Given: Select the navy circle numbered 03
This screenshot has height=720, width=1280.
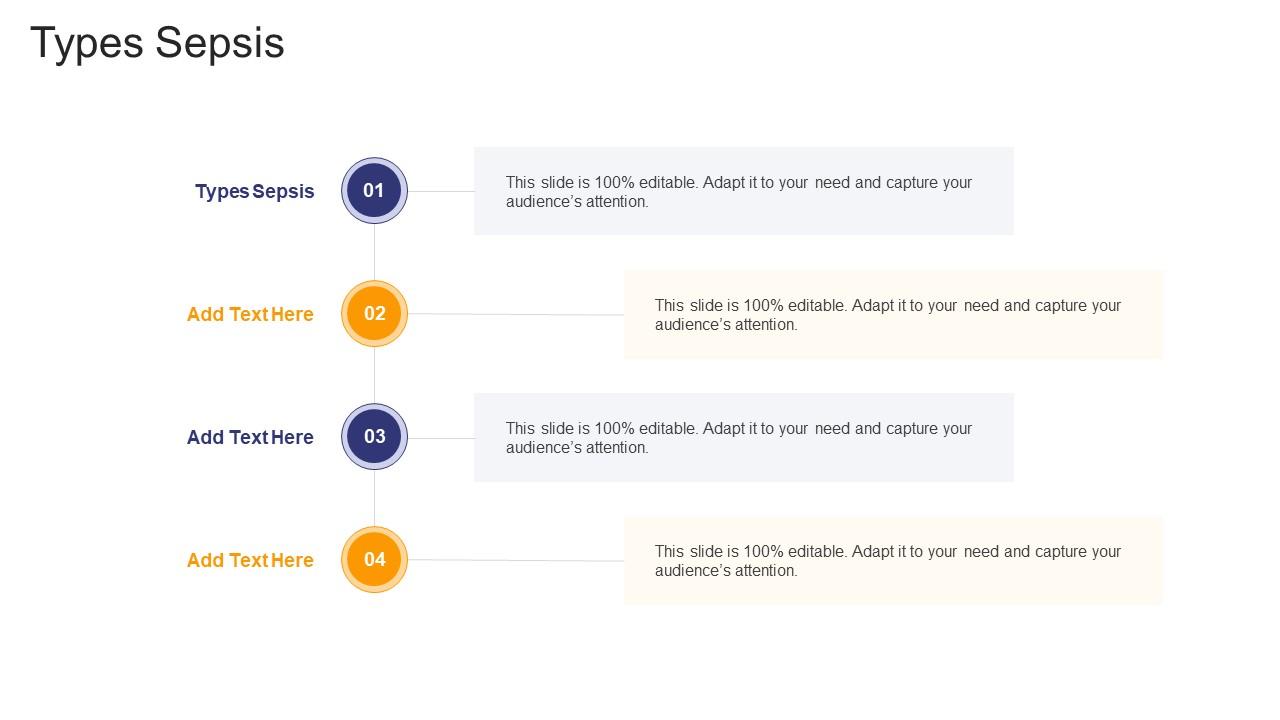Looking at the screenshot, I should (375, 436).
